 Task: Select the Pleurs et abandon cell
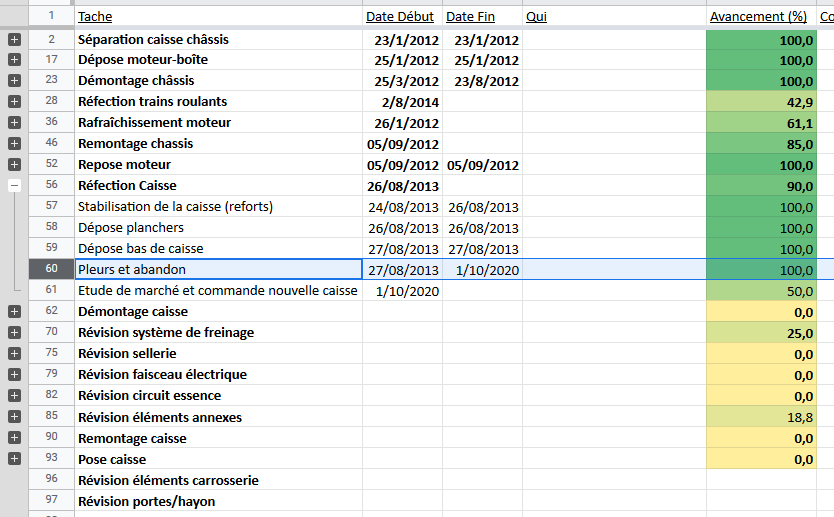(218, 269)
